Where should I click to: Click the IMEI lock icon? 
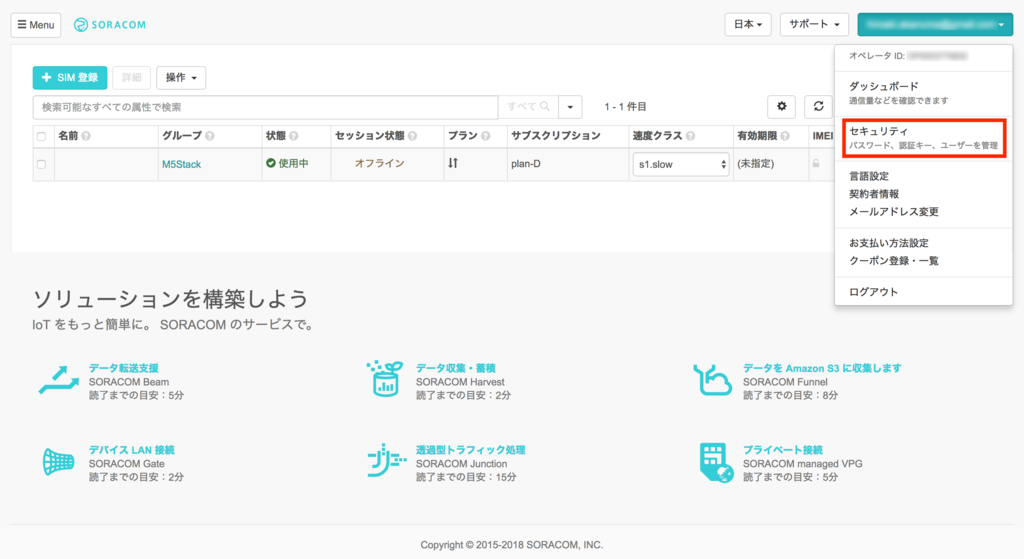click(816, 163)
